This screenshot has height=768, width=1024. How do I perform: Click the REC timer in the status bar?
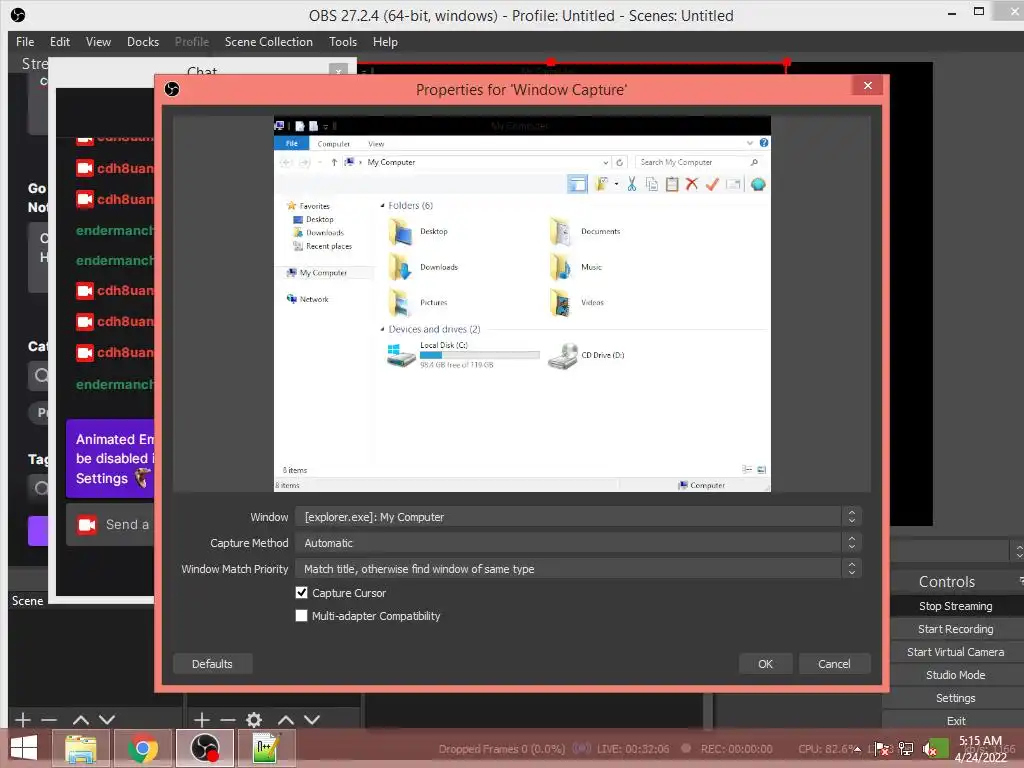[x=737, y=749]
